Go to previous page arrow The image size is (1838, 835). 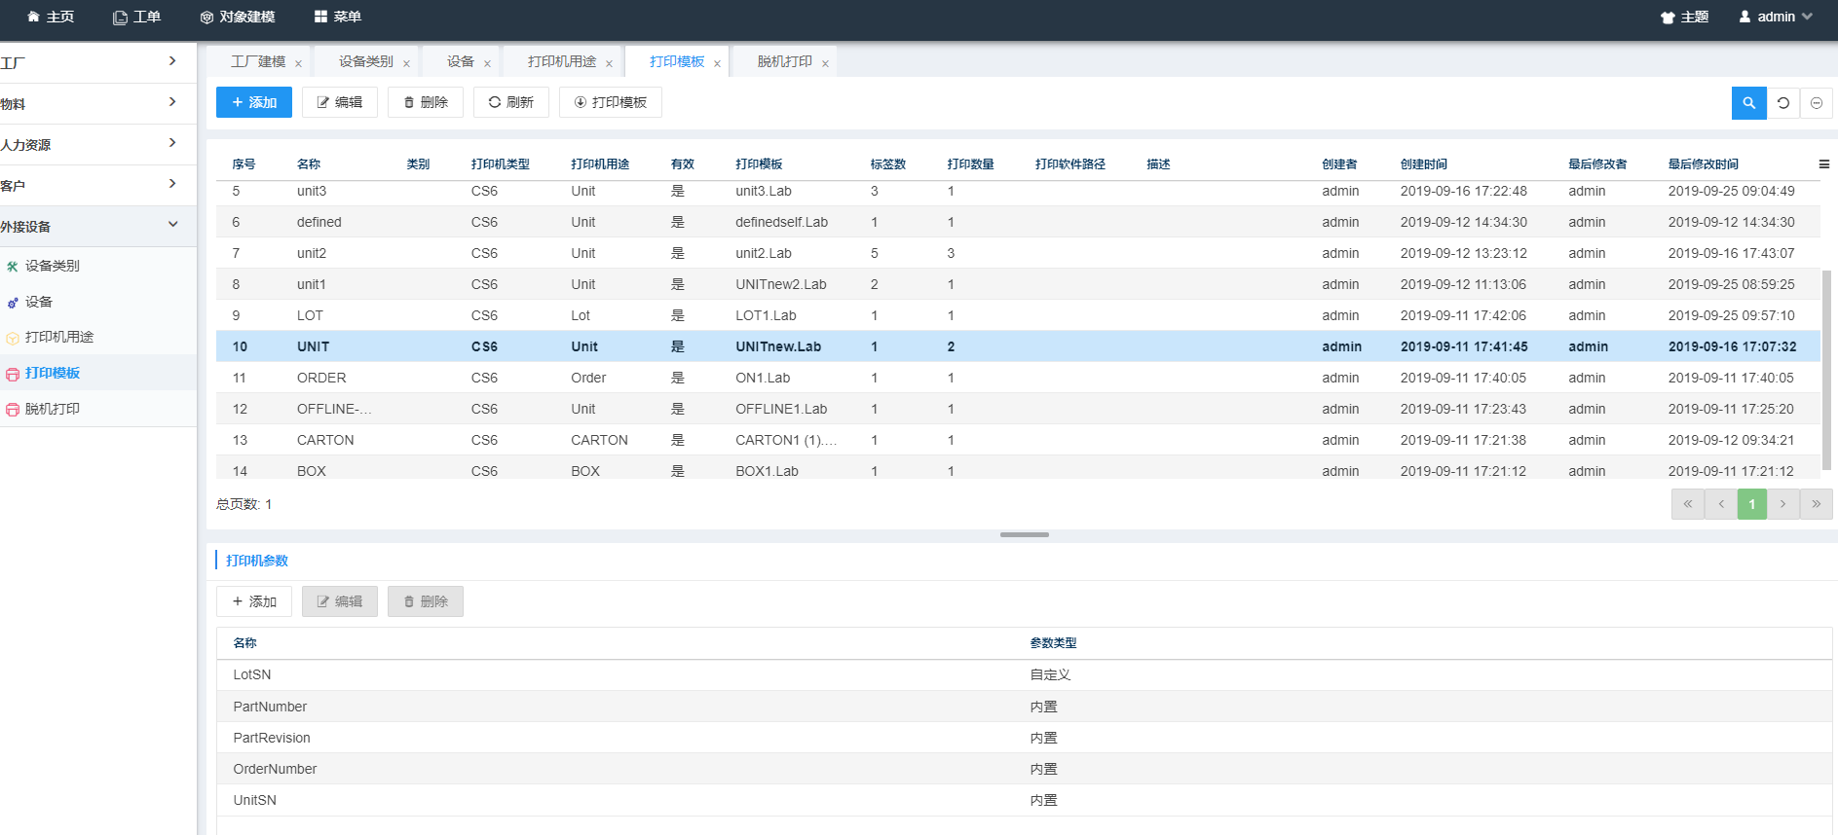point(1721,504)
